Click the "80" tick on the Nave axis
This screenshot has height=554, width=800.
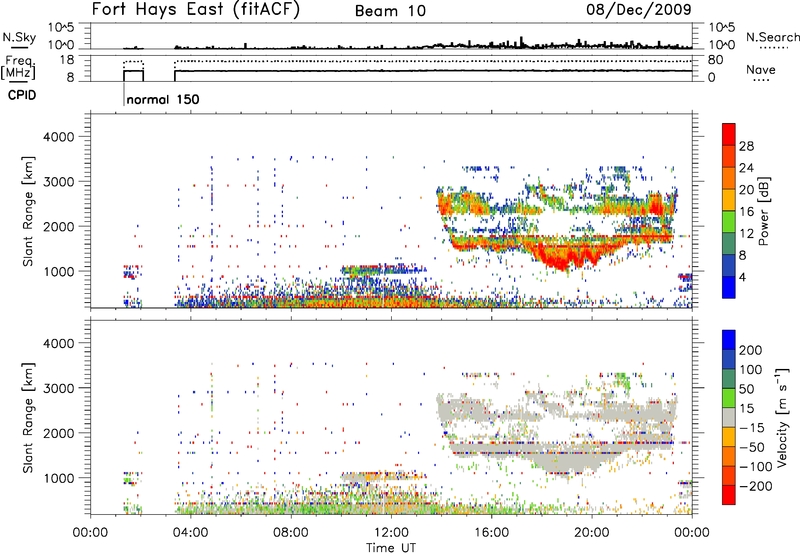pos(715,60)
